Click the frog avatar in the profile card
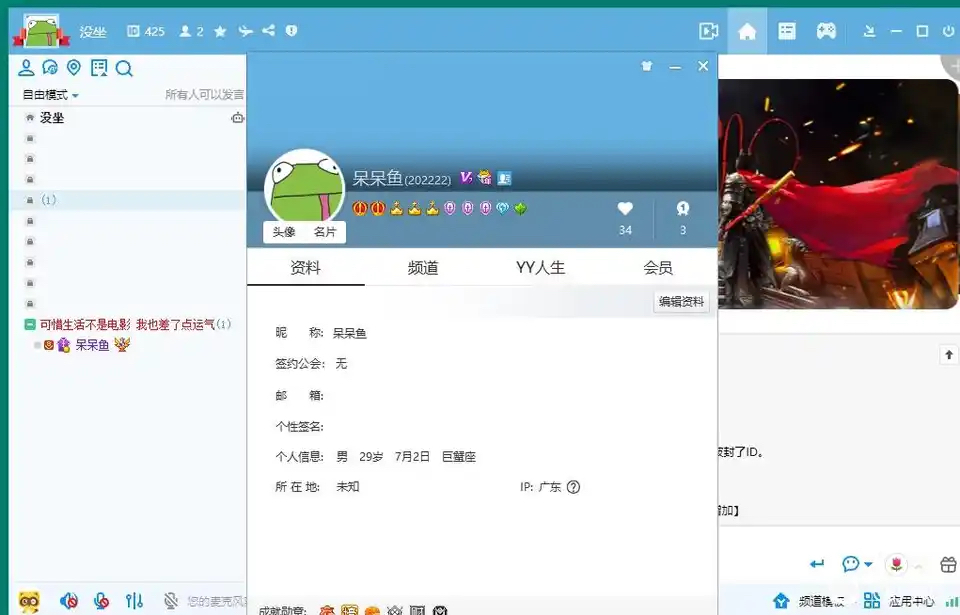Image resolution: width=960 pixels, height=615 pixels. pos(304,186)
